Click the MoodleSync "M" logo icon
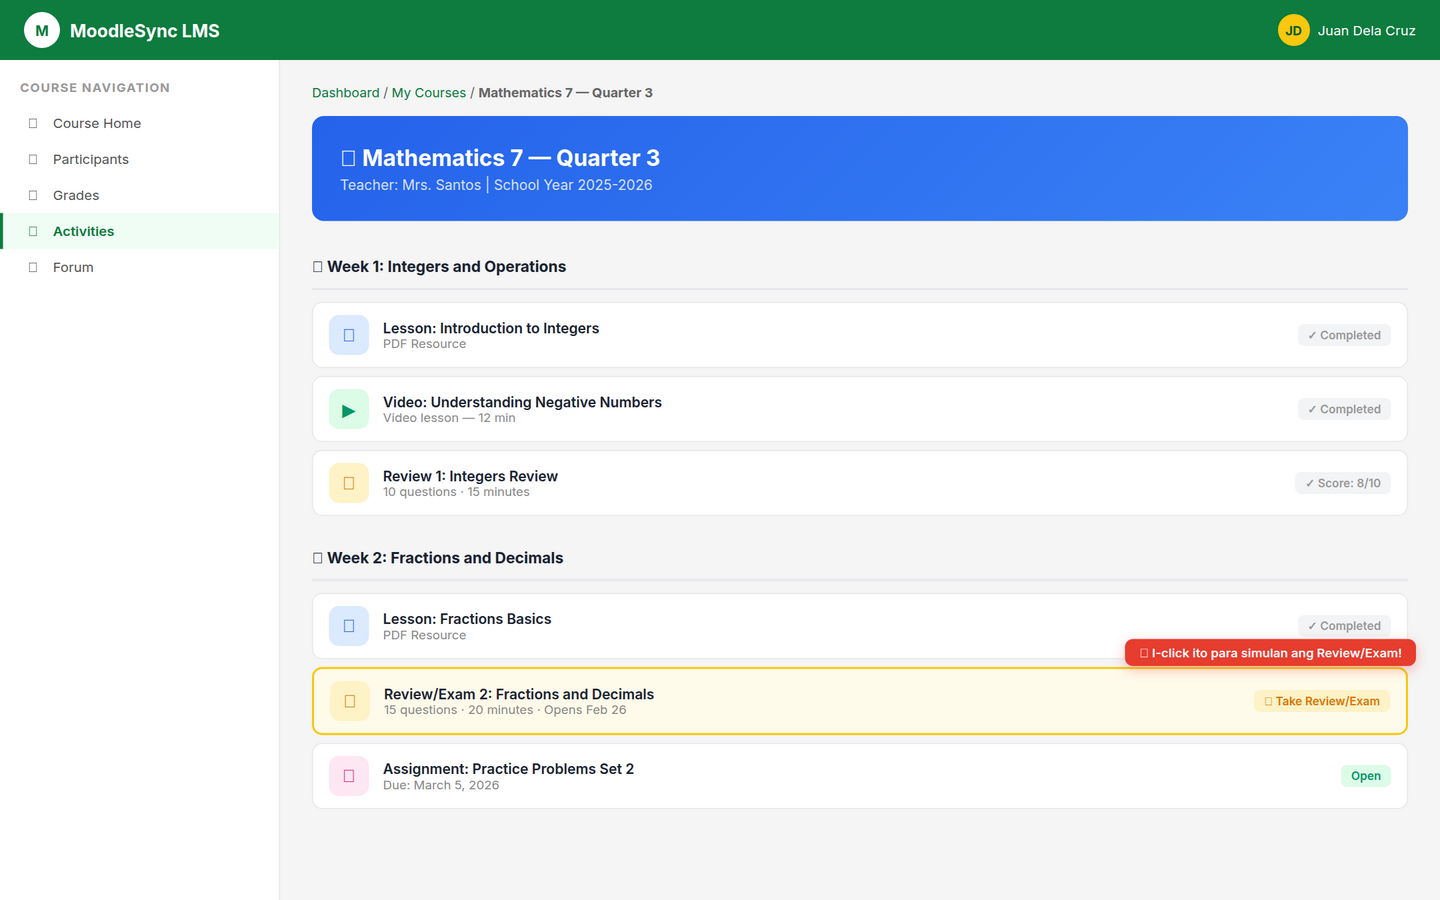 (x=41, y=30)
